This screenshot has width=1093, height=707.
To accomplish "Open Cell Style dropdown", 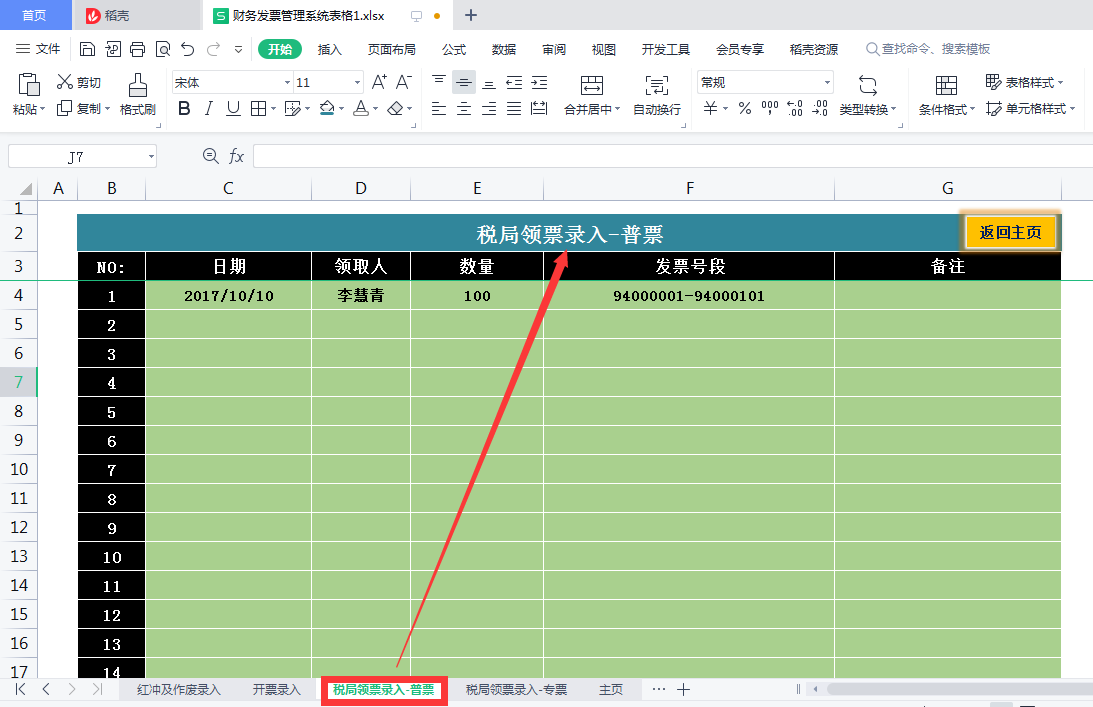I will (1030, 109).
